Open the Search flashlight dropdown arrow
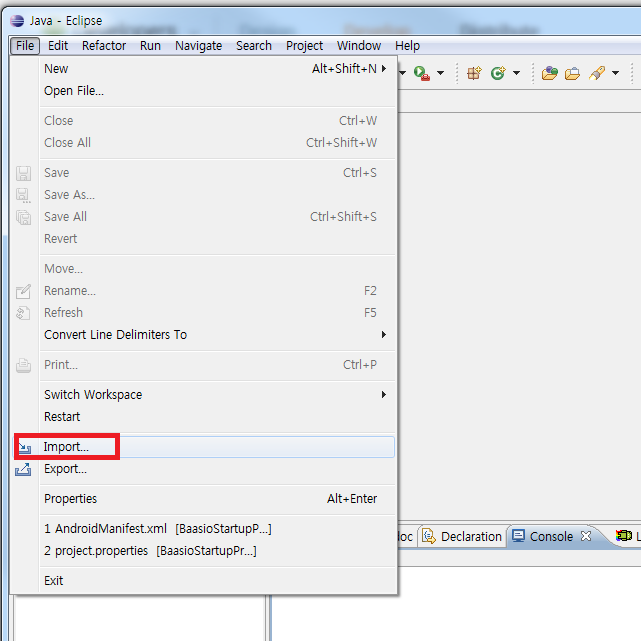The height and width of the screenshot is (641, 641). 615,73
